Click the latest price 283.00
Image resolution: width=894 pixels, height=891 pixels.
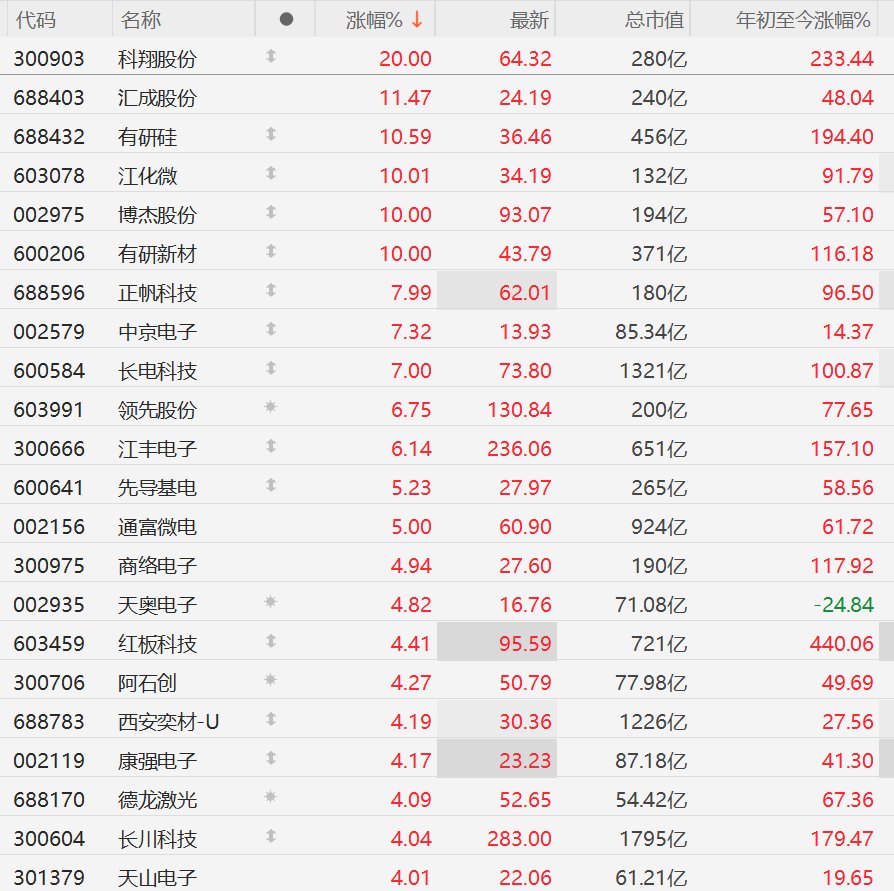click(519, 839)
